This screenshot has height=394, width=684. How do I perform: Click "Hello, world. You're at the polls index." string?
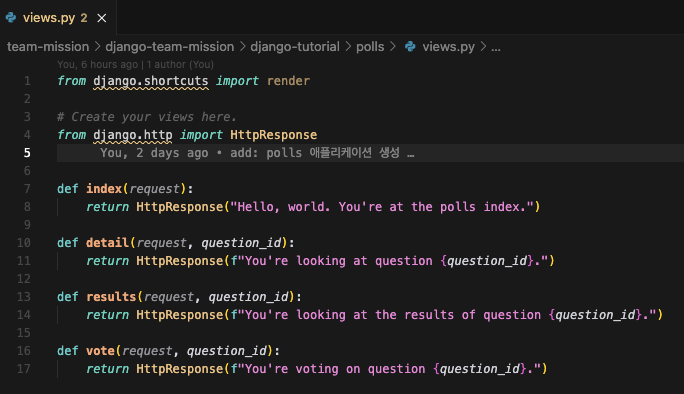coord(382,207)
